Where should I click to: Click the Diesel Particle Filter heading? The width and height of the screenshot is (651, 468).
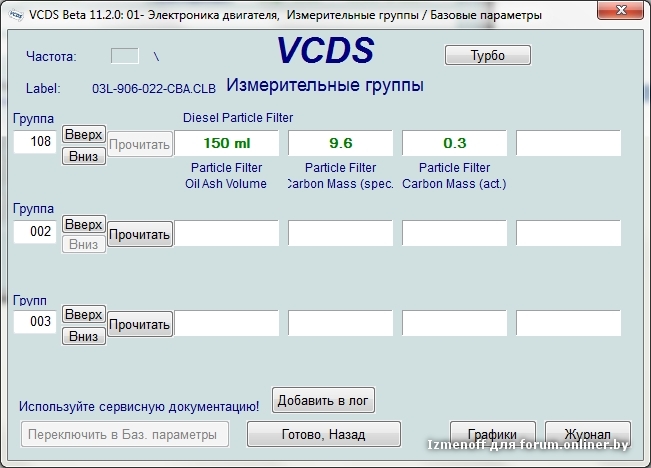click(x=238, y=118)
